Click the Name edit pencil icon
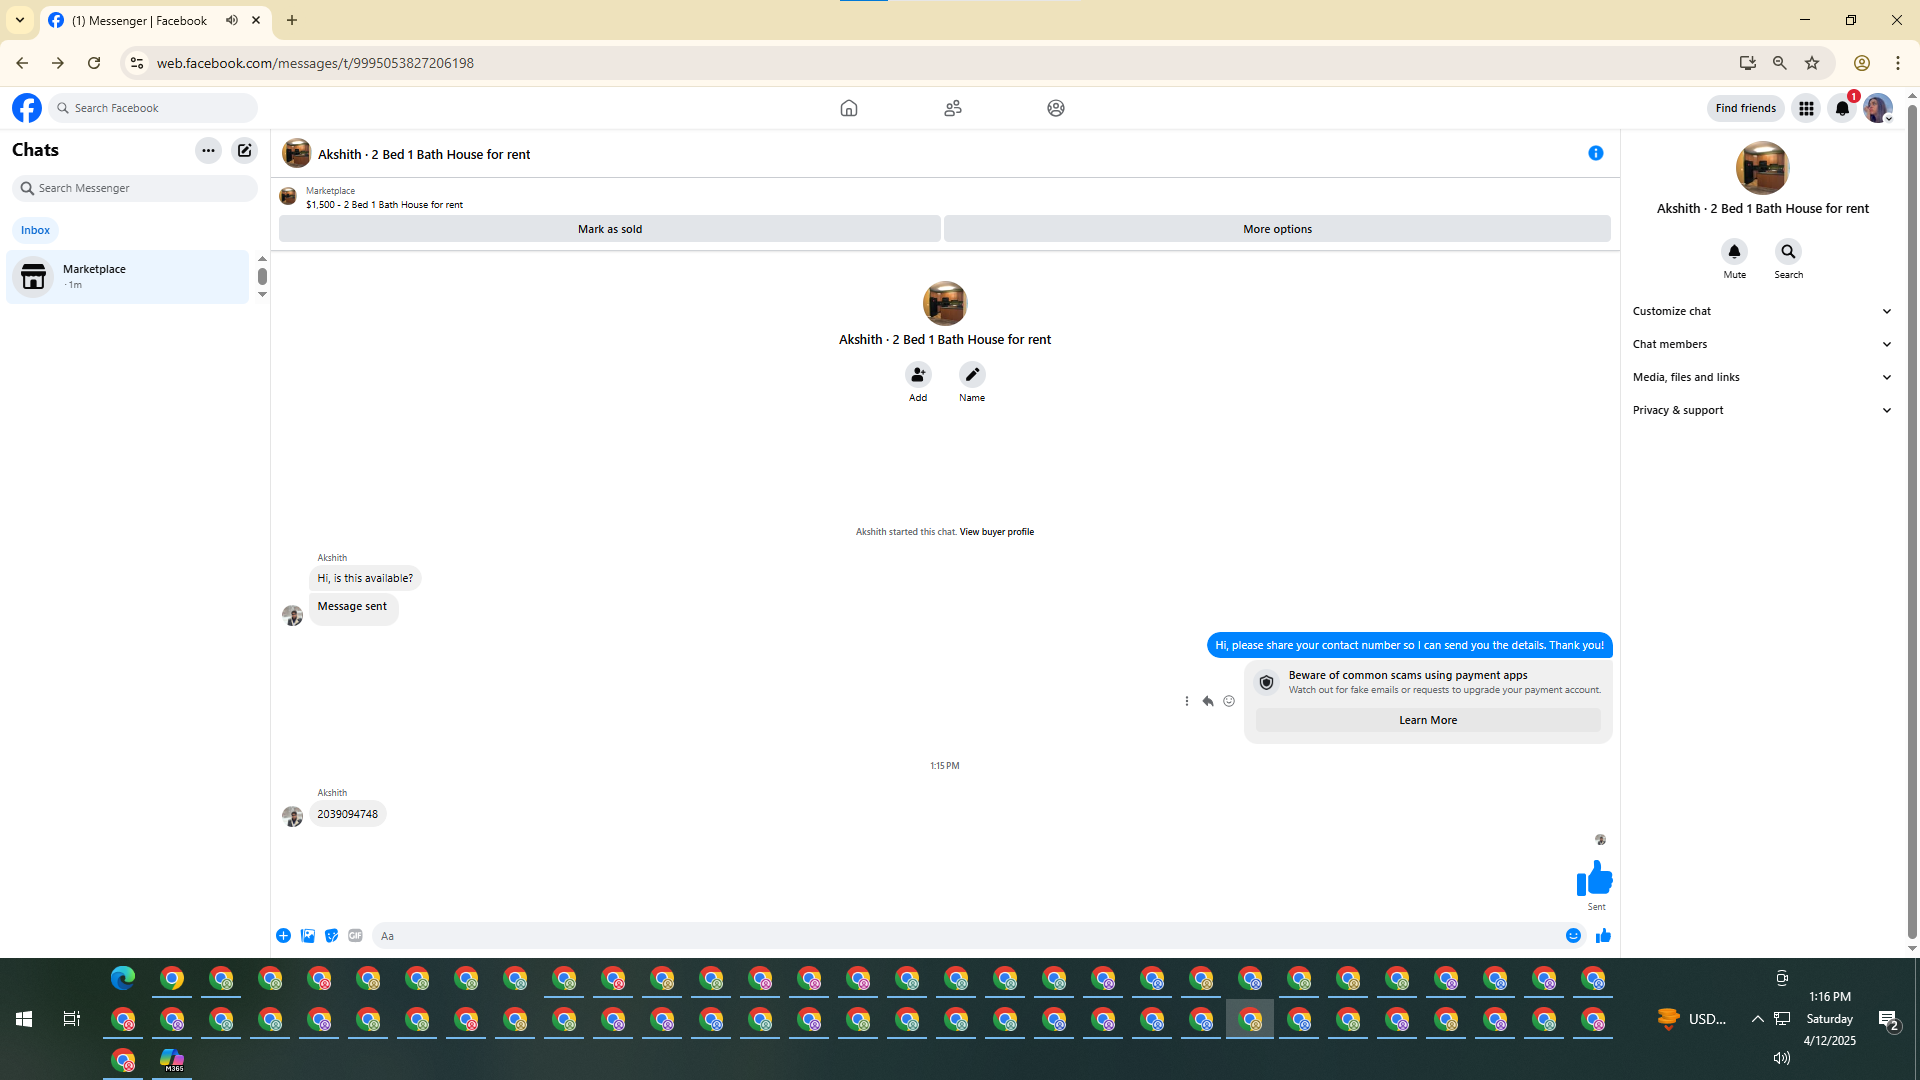1920x1080 pixels. (972, 375)
